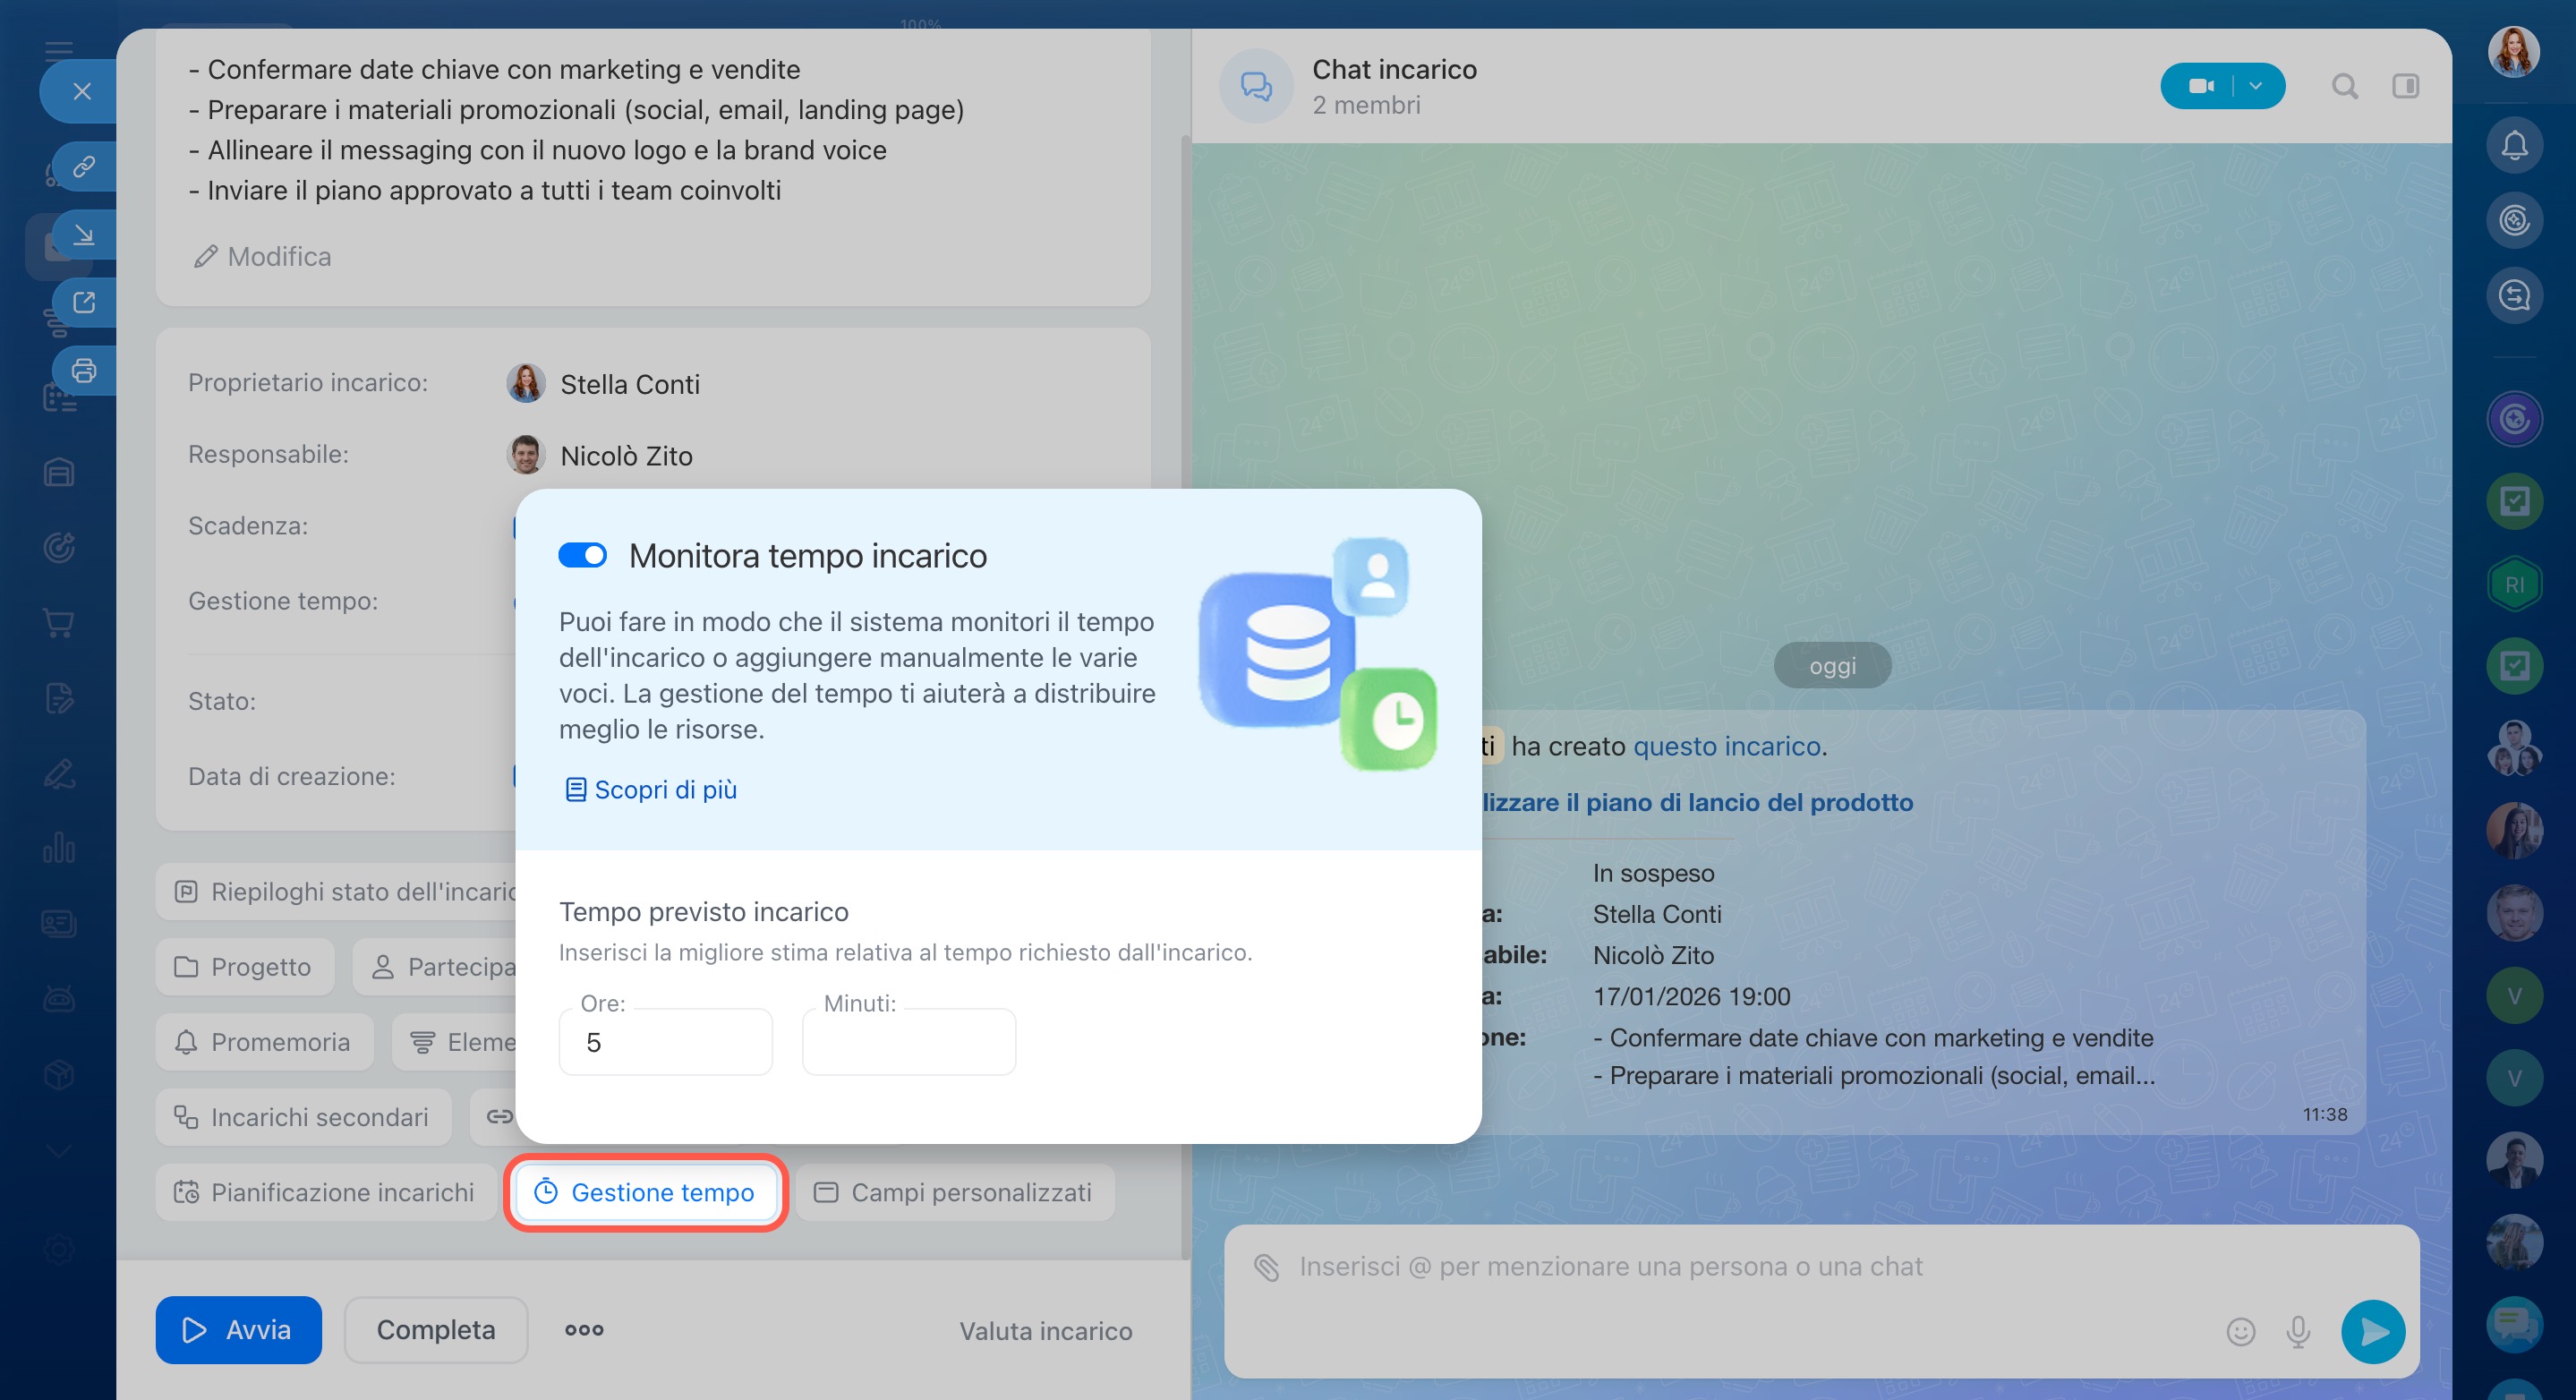
Task: Copy task link from side panel
Action: click(84, 166)
